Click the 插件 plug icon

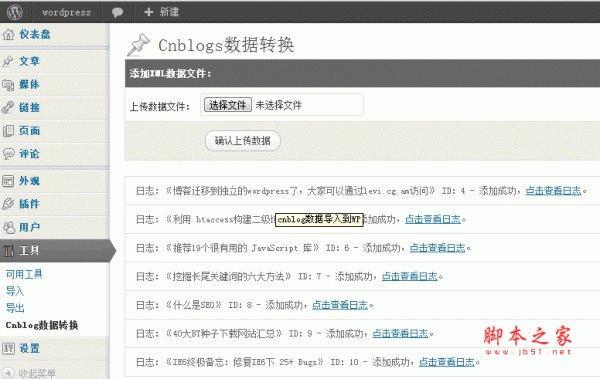click(8, 204)
